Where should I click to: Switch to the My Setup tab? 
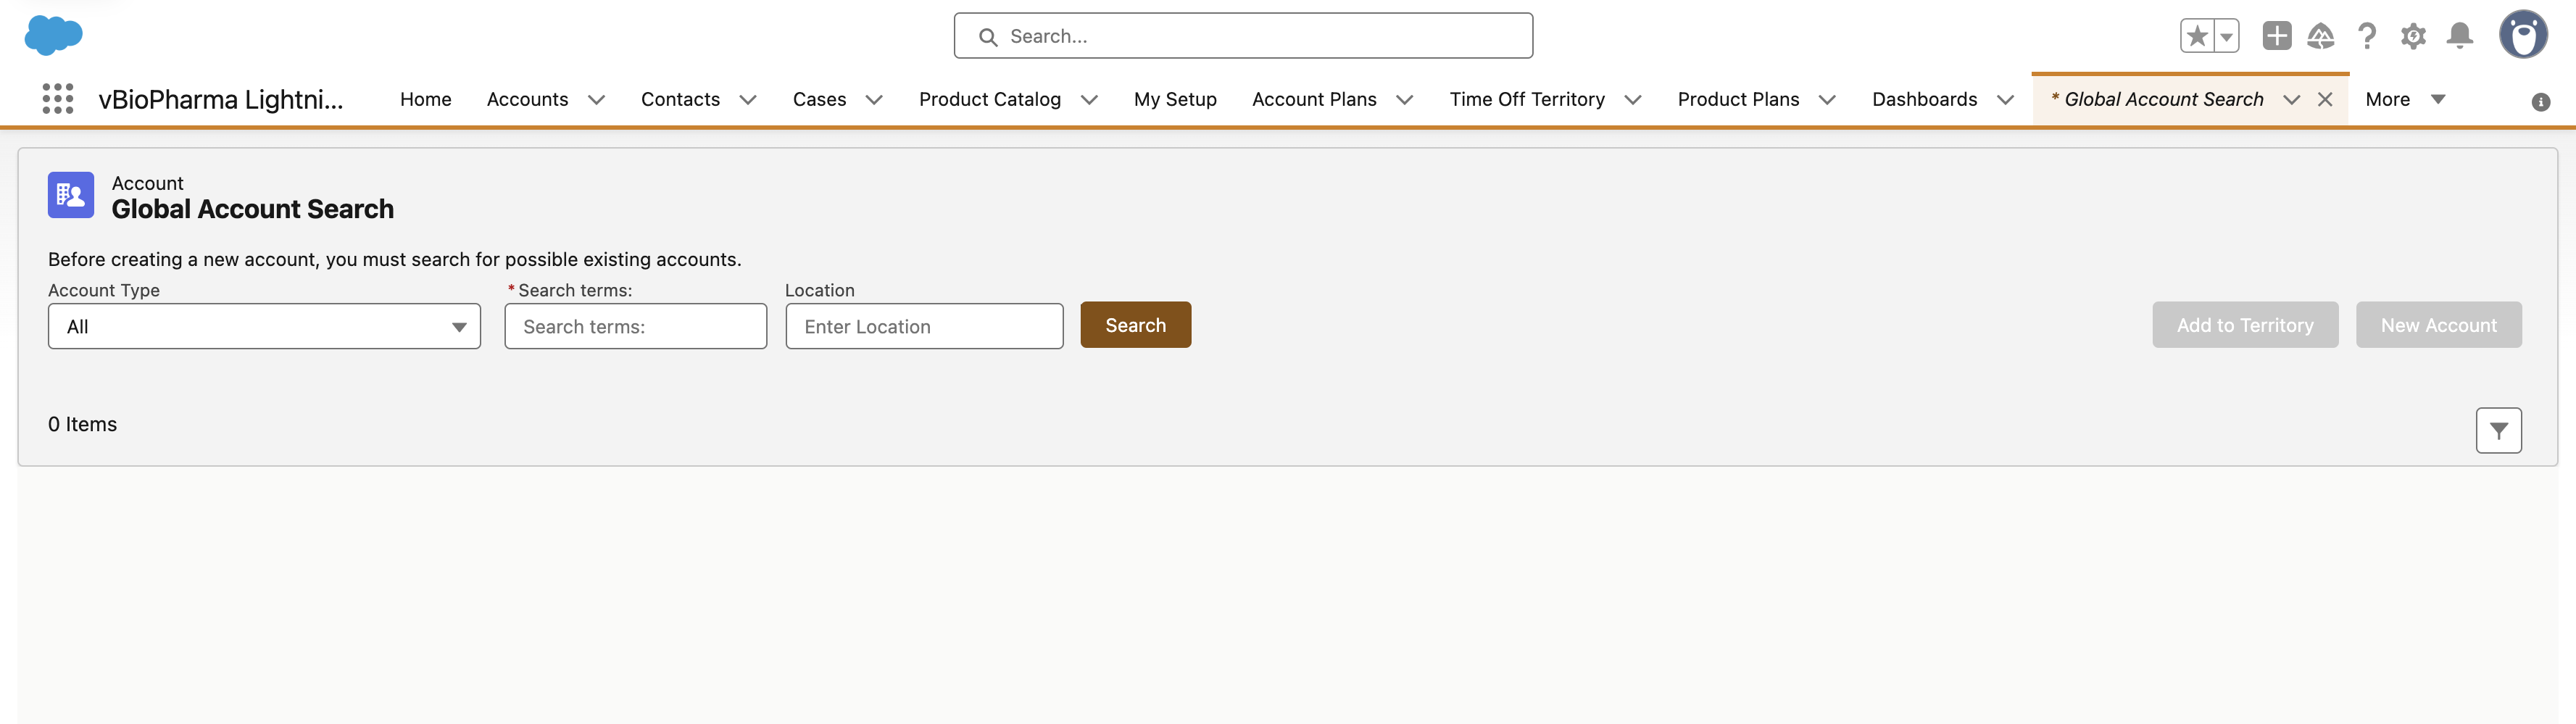tap(1174, 99)
